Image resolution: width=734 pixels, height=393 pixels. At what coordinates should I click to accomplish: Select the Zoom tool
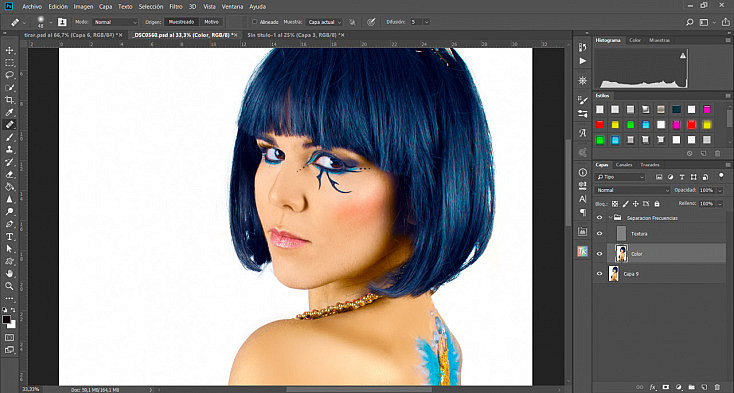[9, 286]
